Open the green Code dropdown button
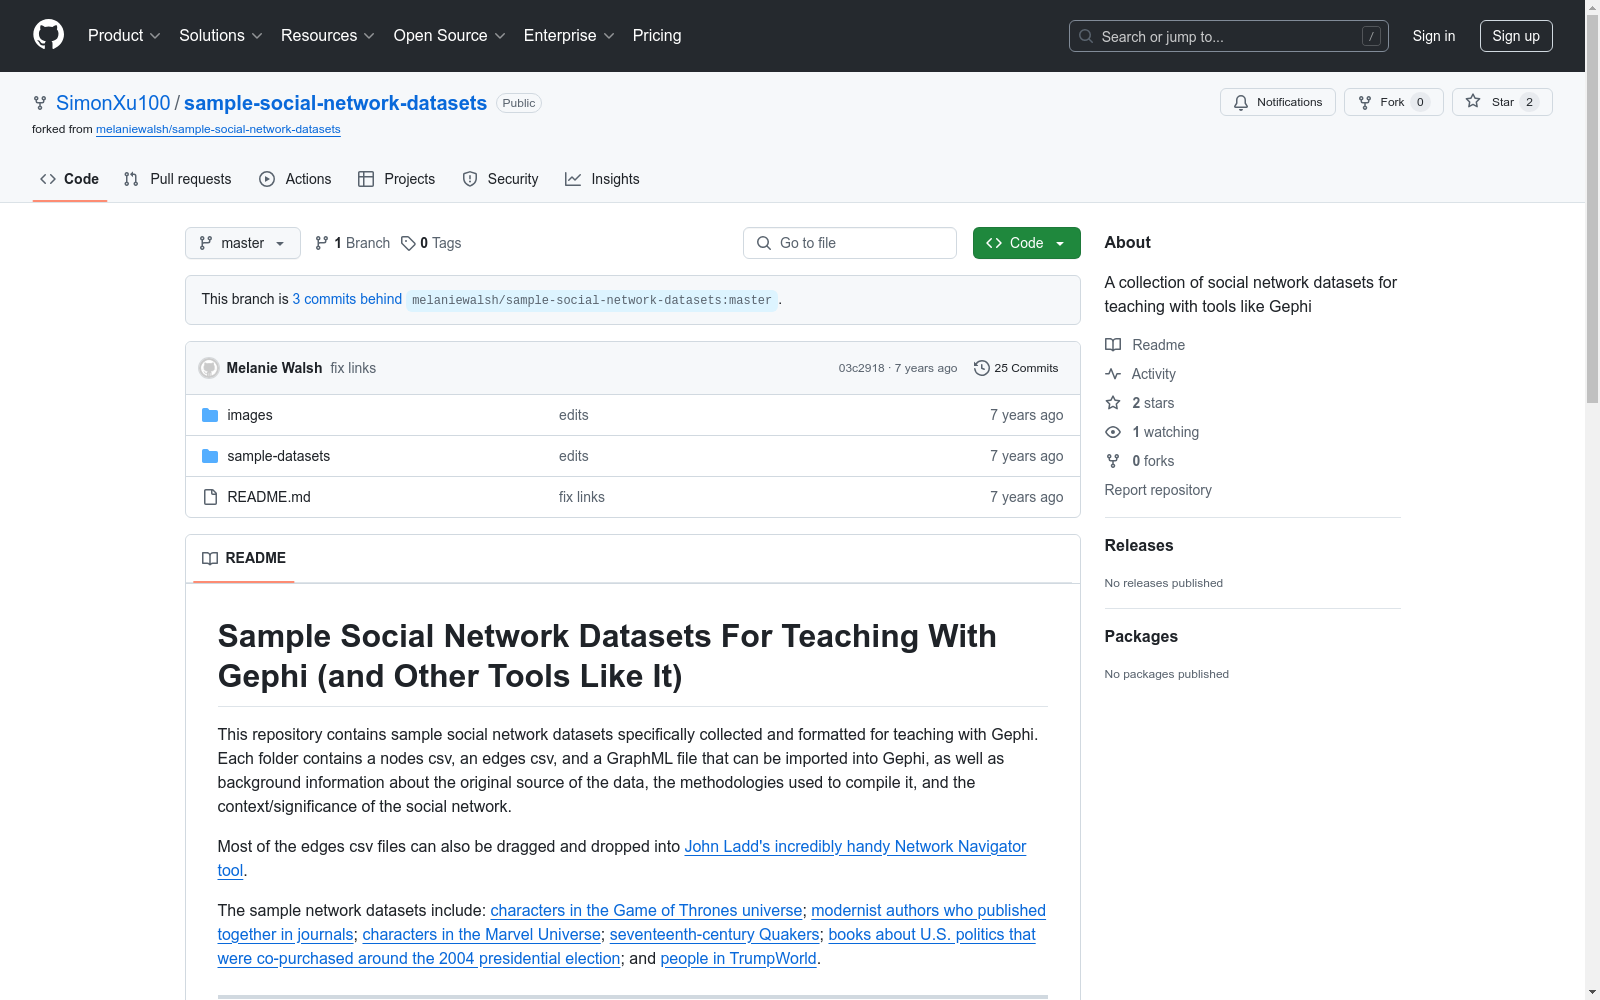This screenshot has width=1600, height=1000. pos(1027,243)
